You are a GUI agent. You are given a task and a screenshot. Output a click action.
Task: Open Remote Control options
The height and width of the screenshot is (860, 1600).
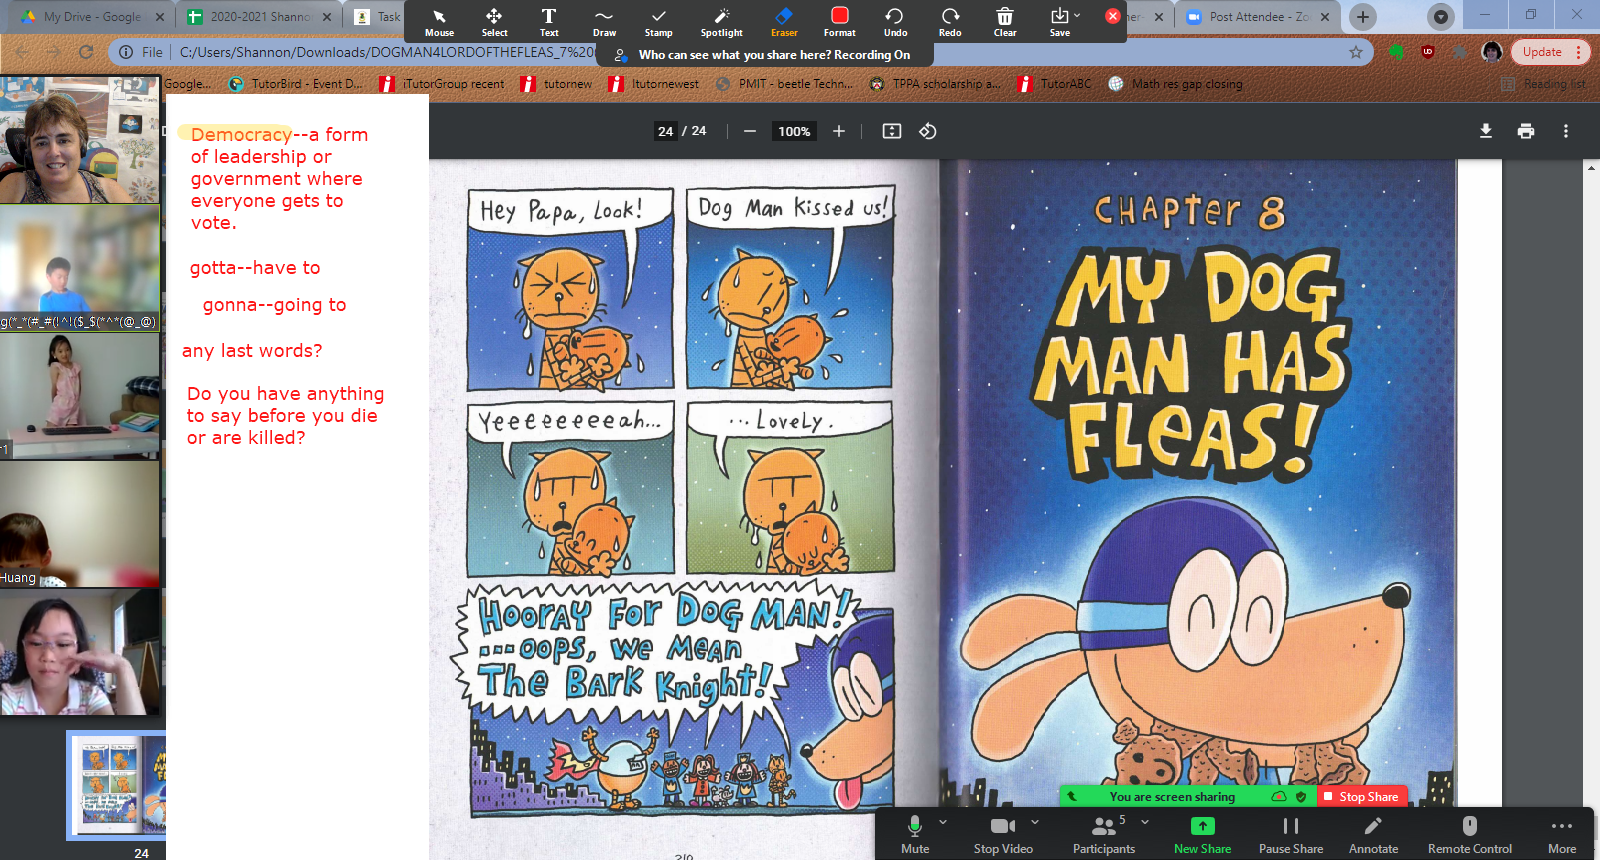[1470, 834]
